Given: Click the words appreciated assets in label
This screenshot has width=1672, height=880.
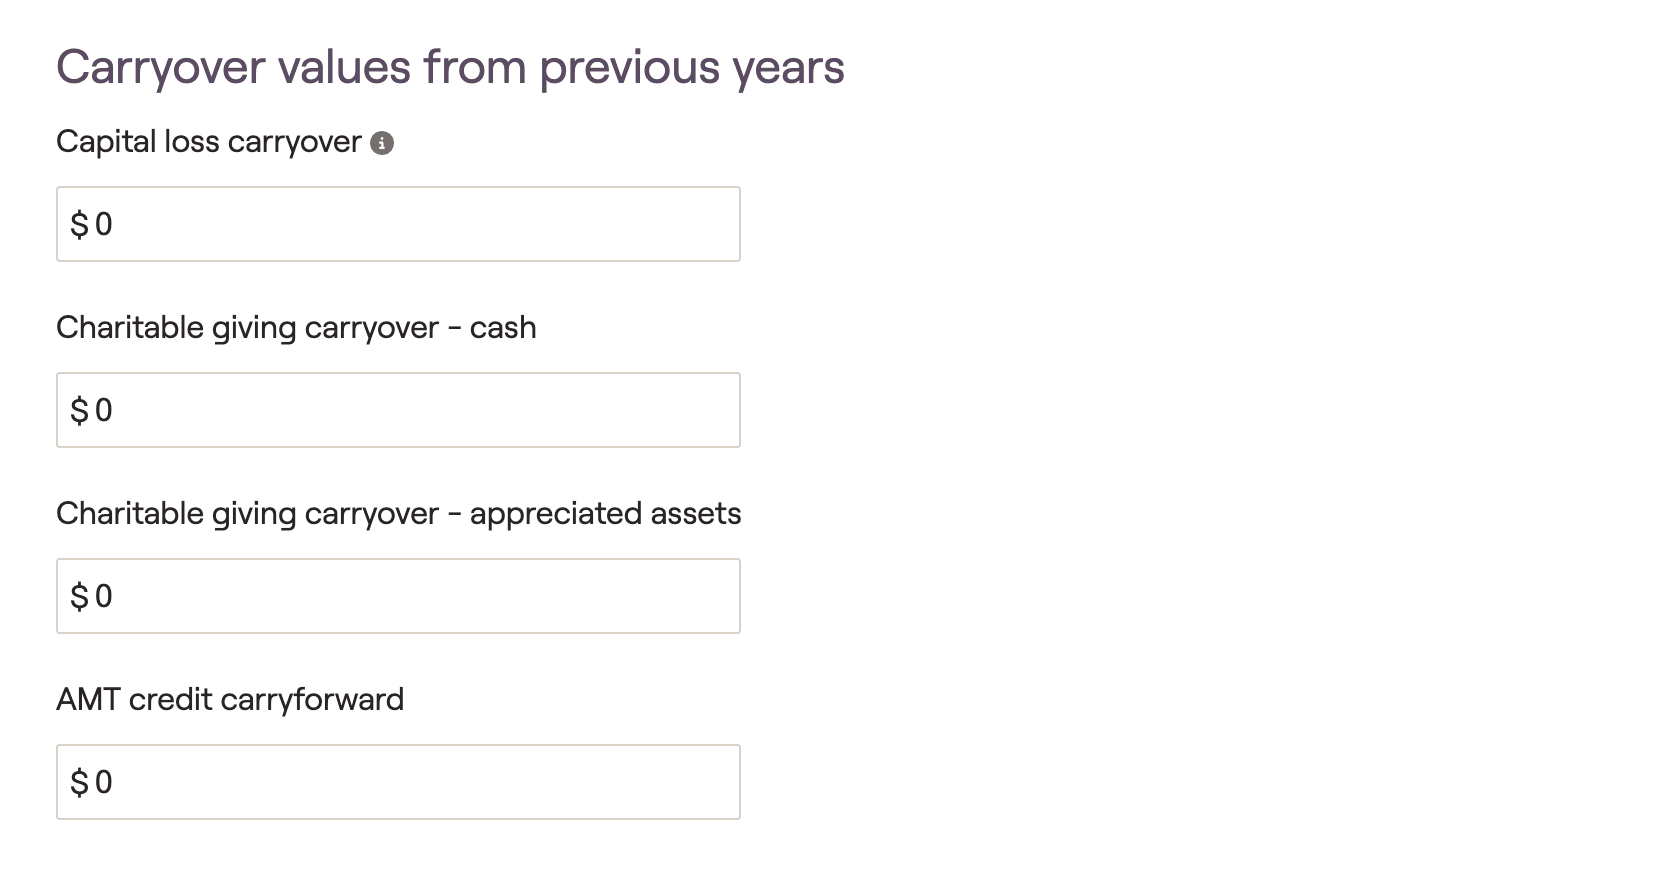Looking at the screenshot, I should pos(606,514).
